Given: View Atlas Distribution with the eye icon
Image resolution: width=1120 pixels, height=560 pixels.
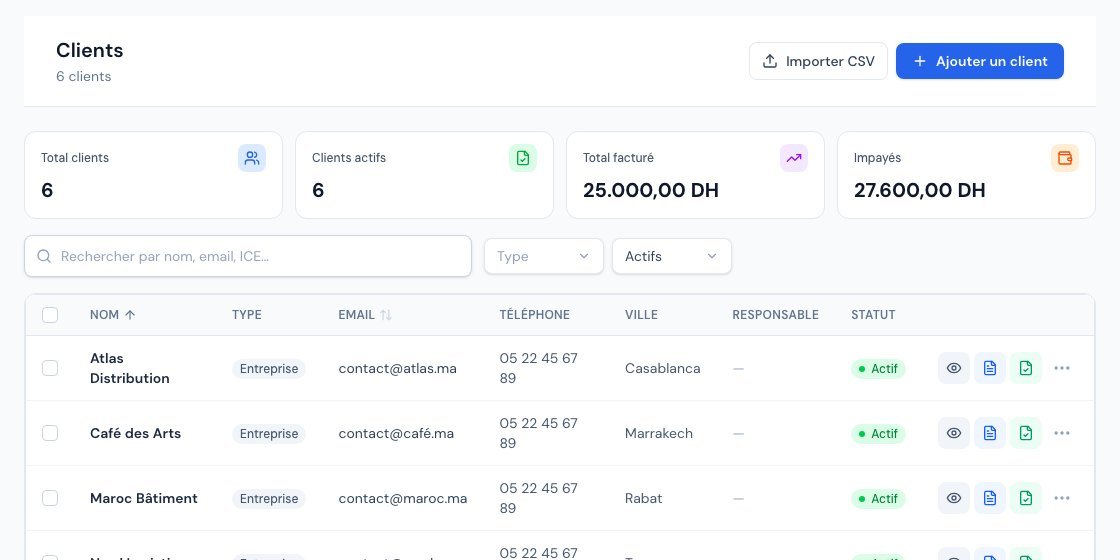Looking at the screenshot, I should [954, 368].
